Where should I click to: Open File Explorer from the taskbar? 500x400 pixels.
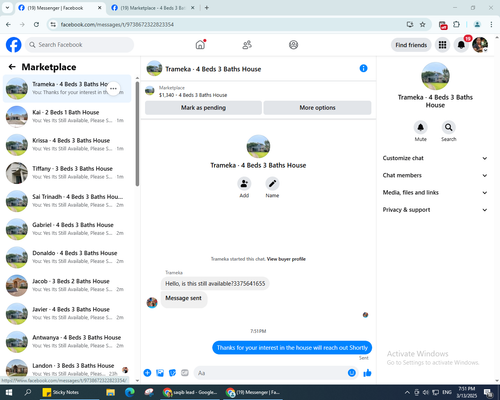tap(110, 392)
